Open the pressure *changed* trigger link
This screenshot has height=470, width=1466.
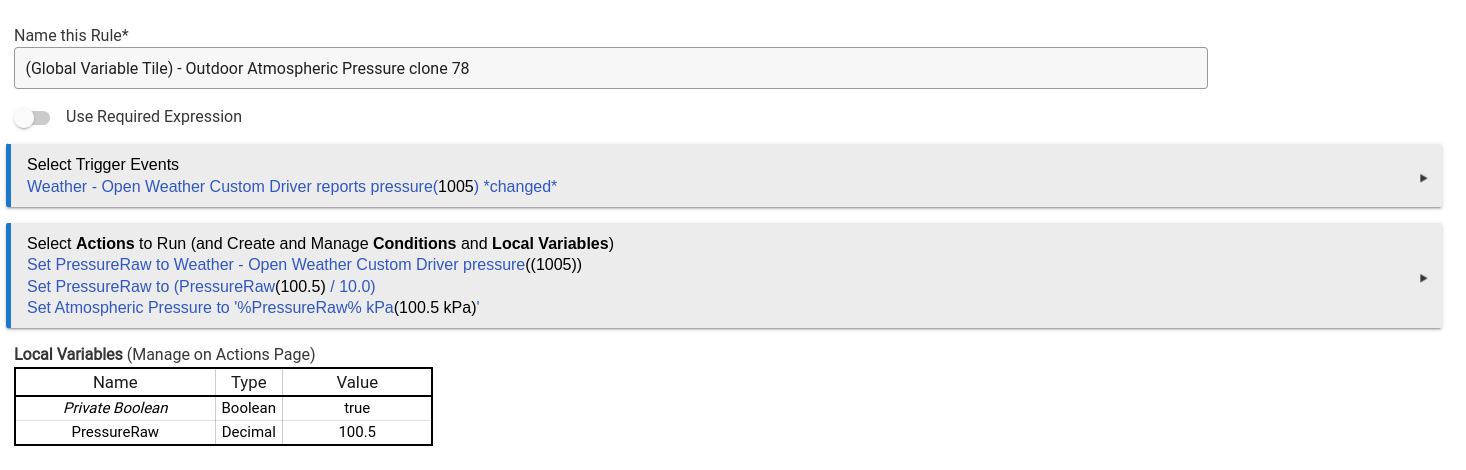(292, 187)
